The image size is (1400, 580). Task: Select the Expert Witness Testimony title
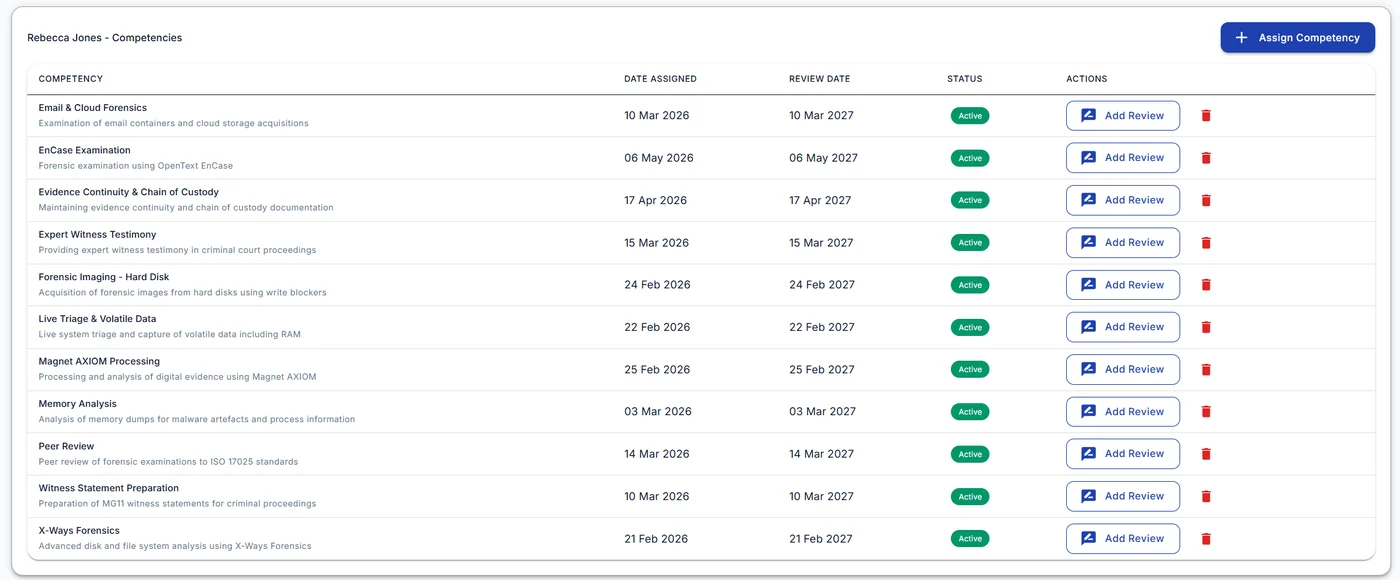(x=97, y=234)
